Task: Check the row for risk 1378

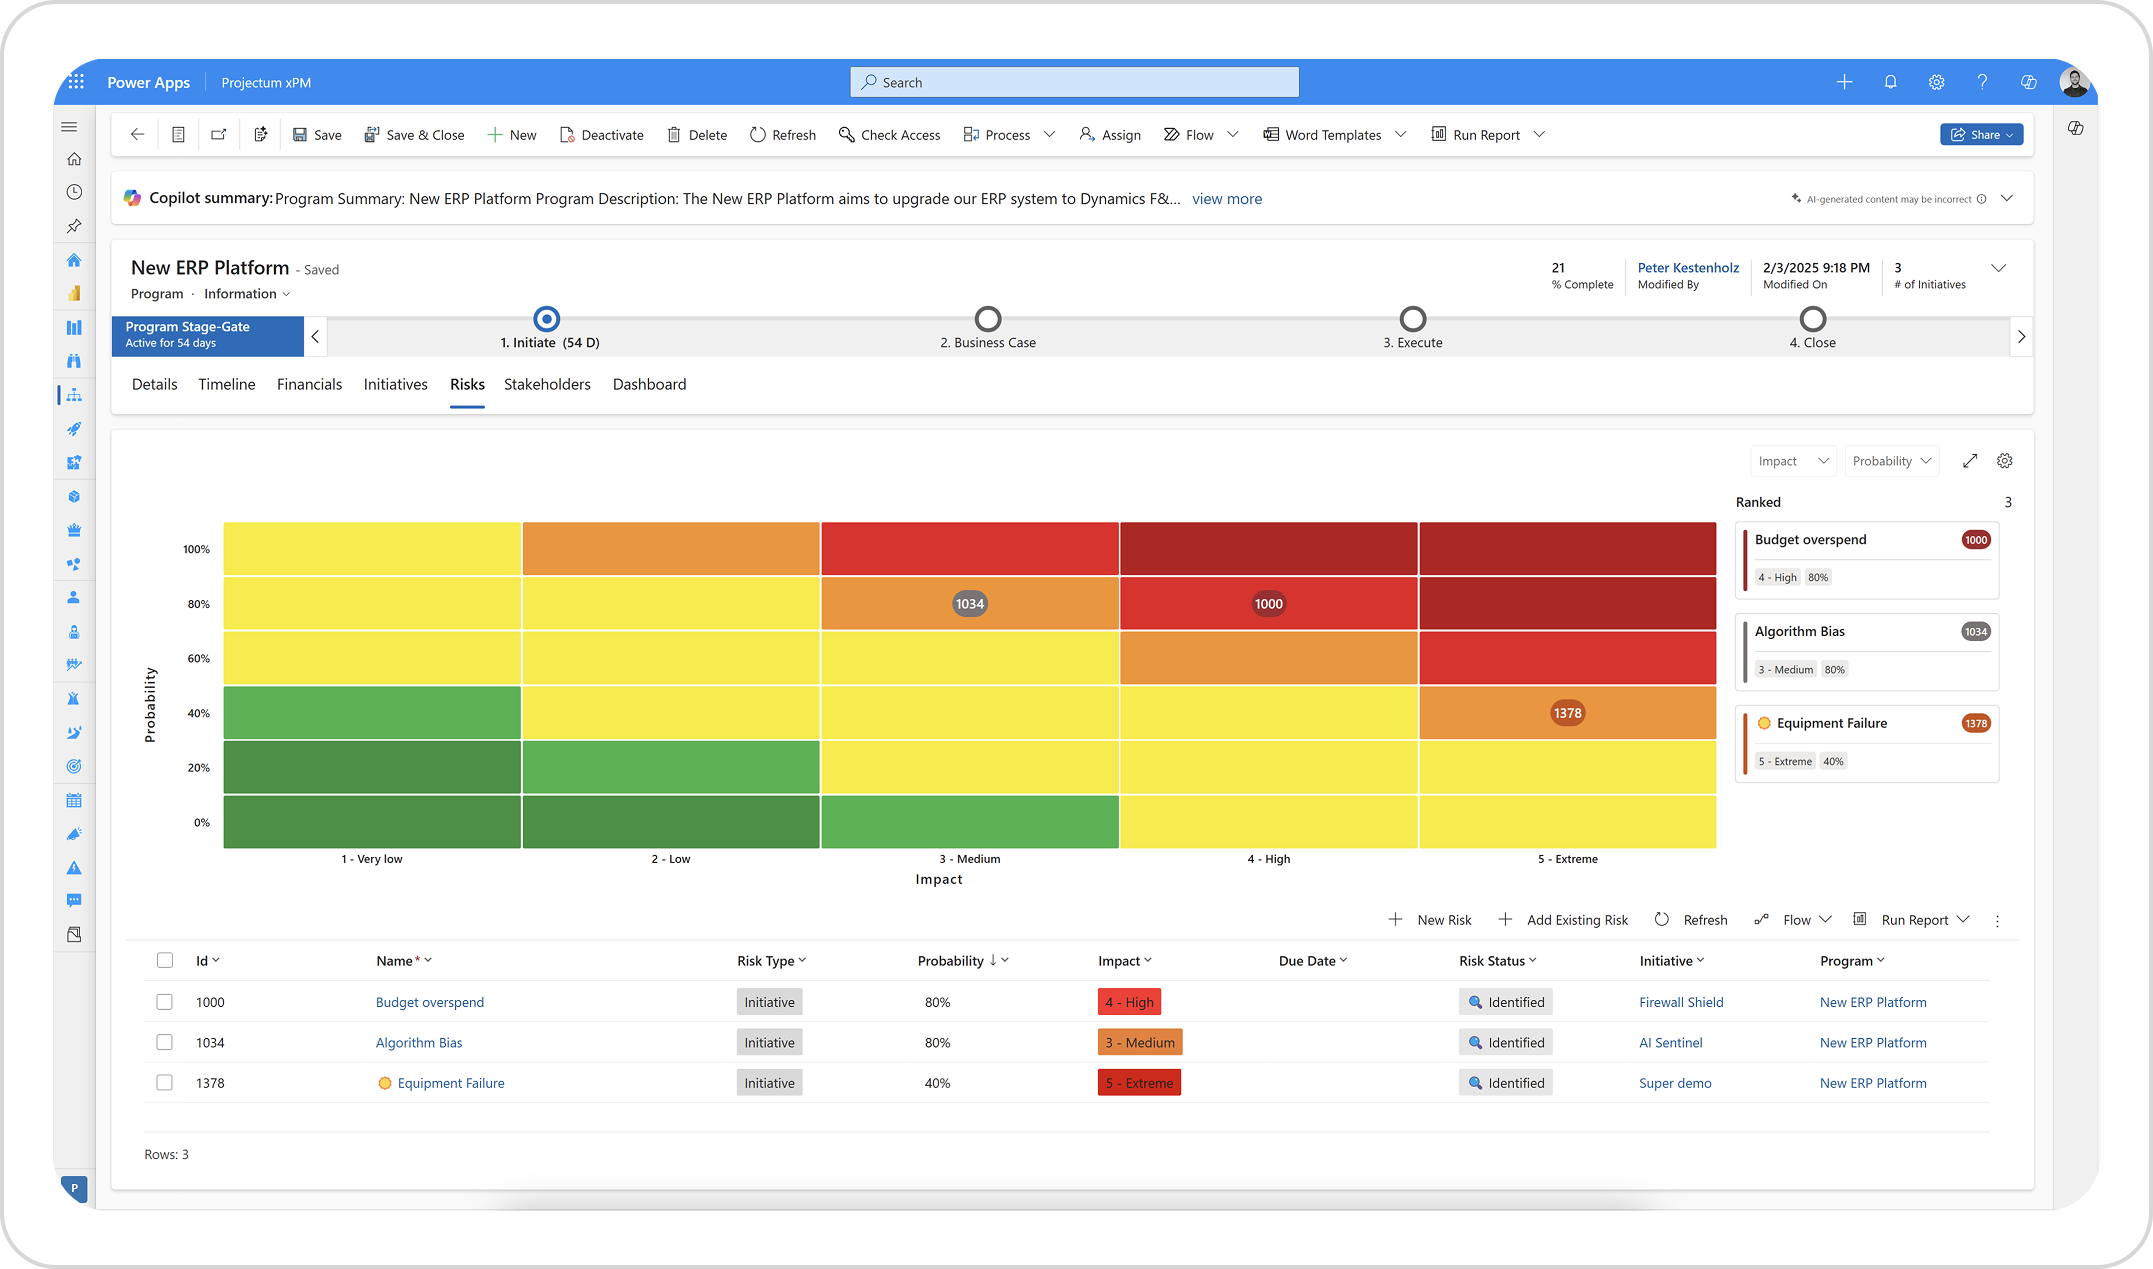Action: [165, 1082]
